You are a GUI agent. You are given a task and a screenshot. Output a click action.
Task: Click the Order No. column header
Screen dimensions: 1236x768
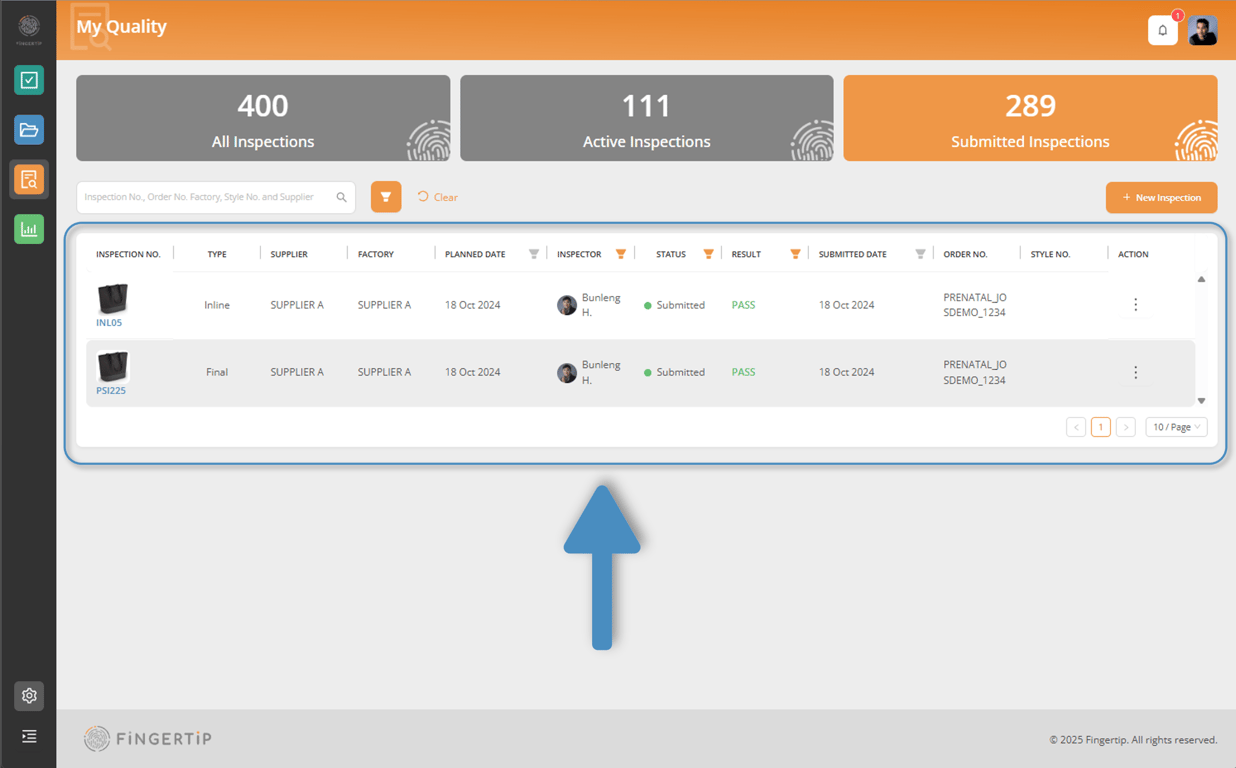(x=966, y=254)
